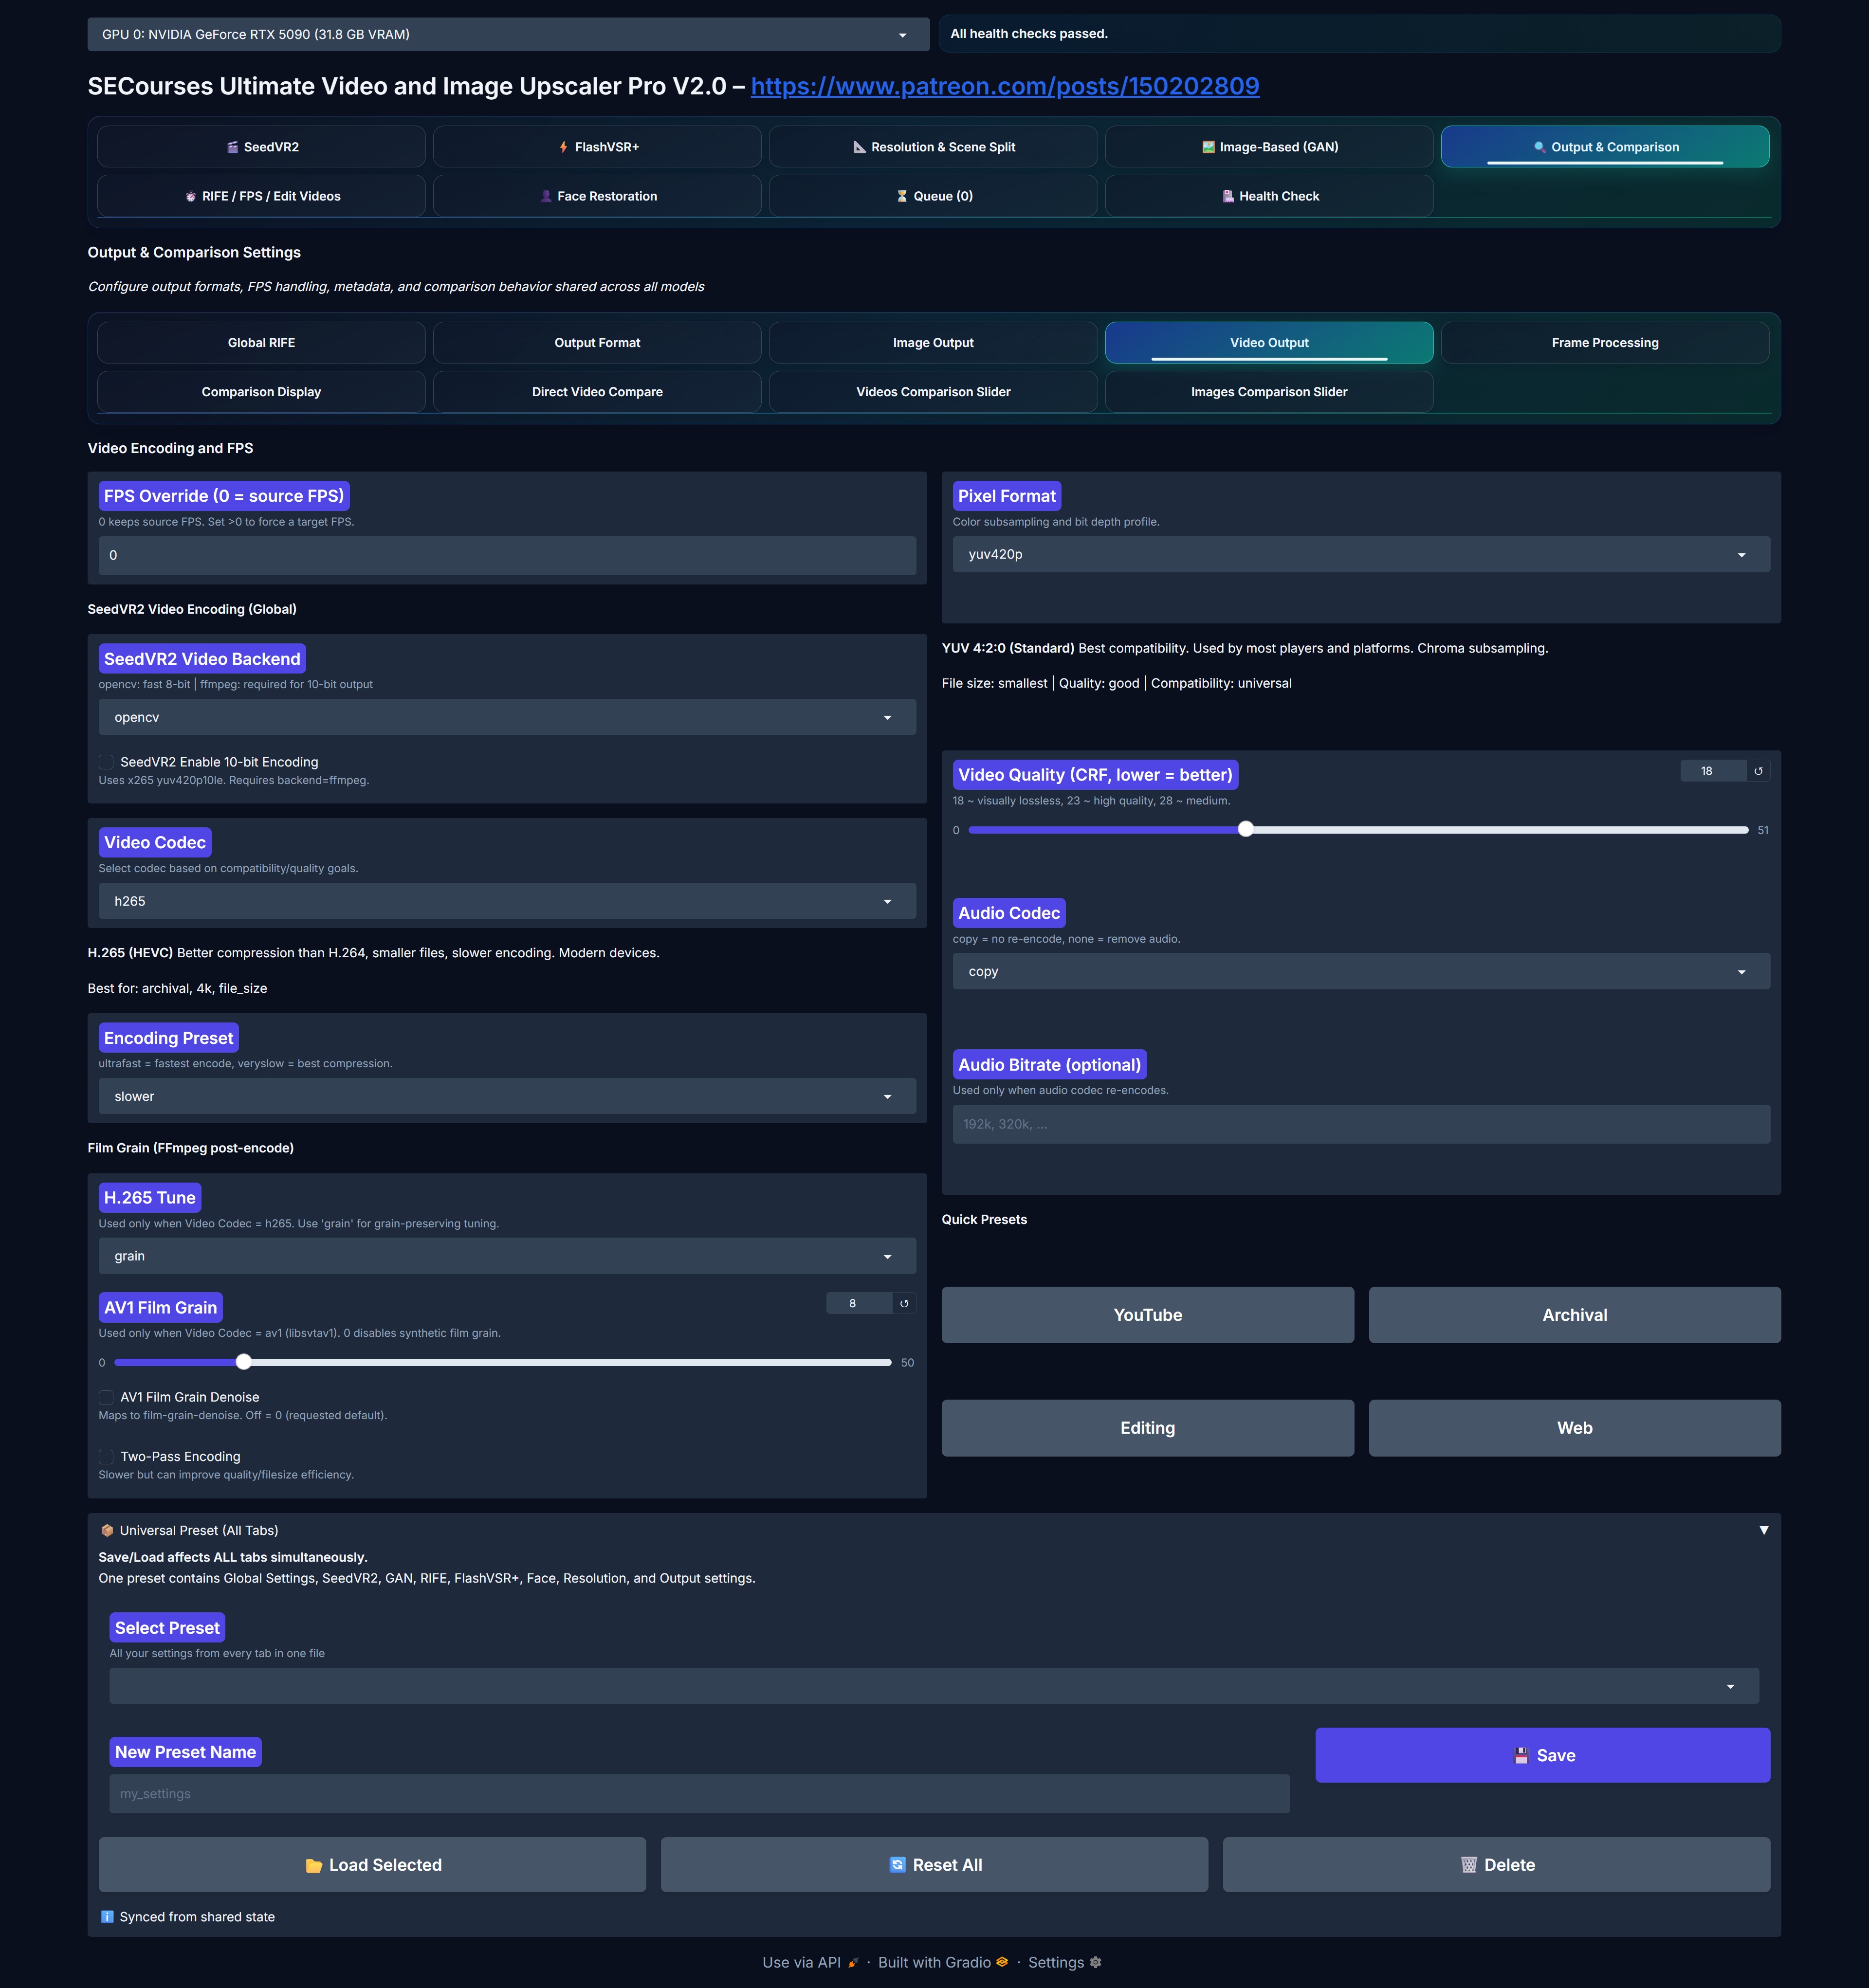Click the FPS Override input field

pos(506,555)
